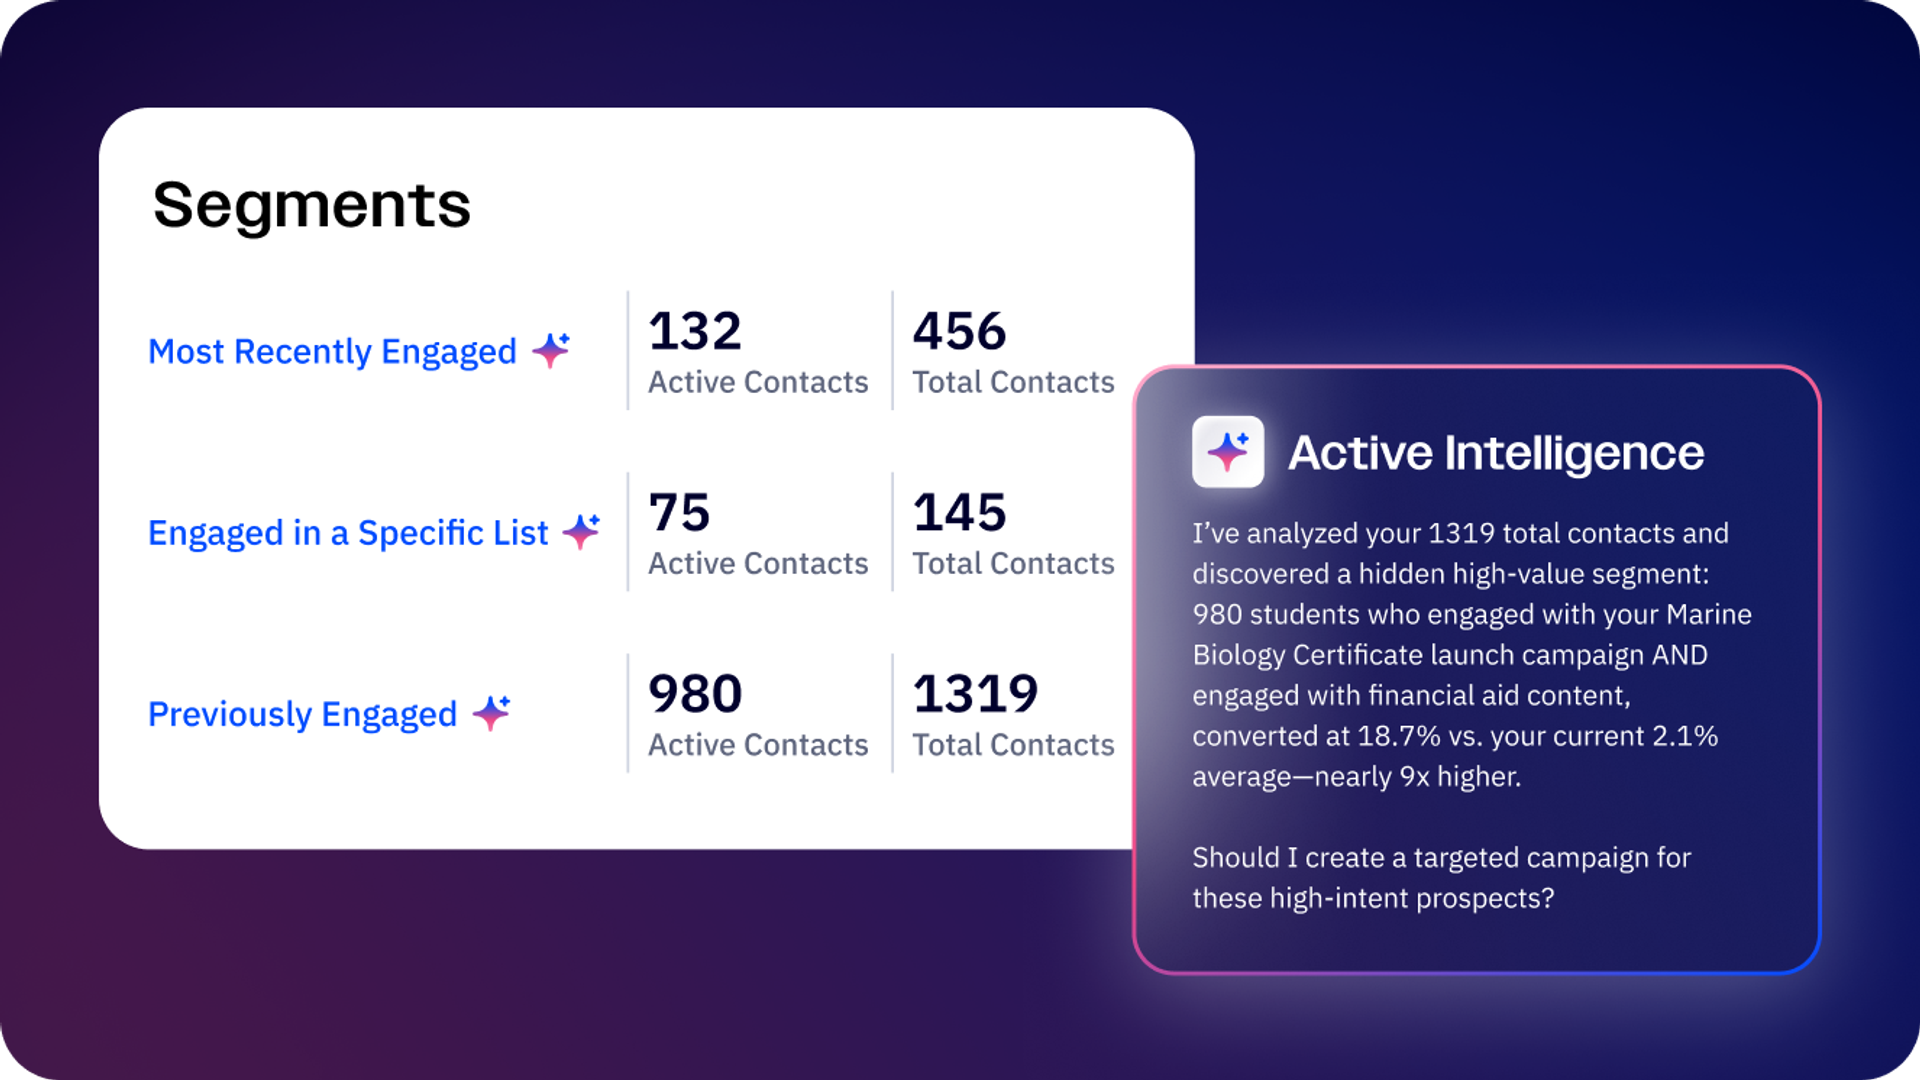The height and width of the screenshot is (1080, 1920).
Task: Click sparkle icon beside Engaged in a Specific List
Action: pos(581,531)
